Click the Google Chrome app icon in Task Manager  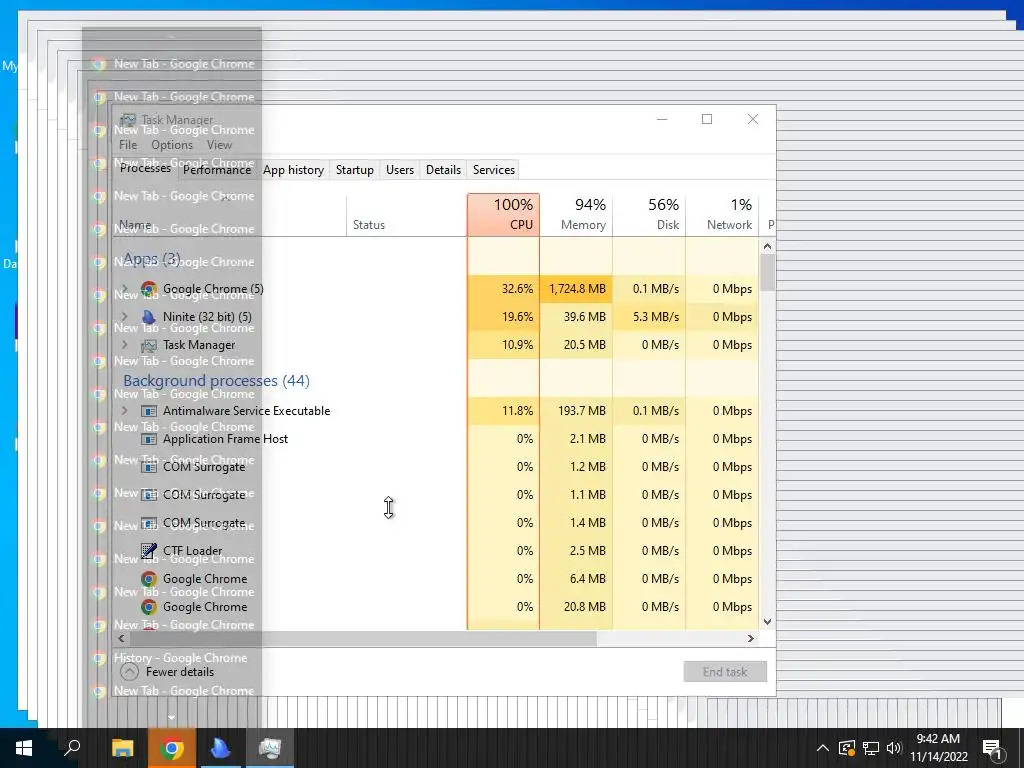click(x=149, y=289)
